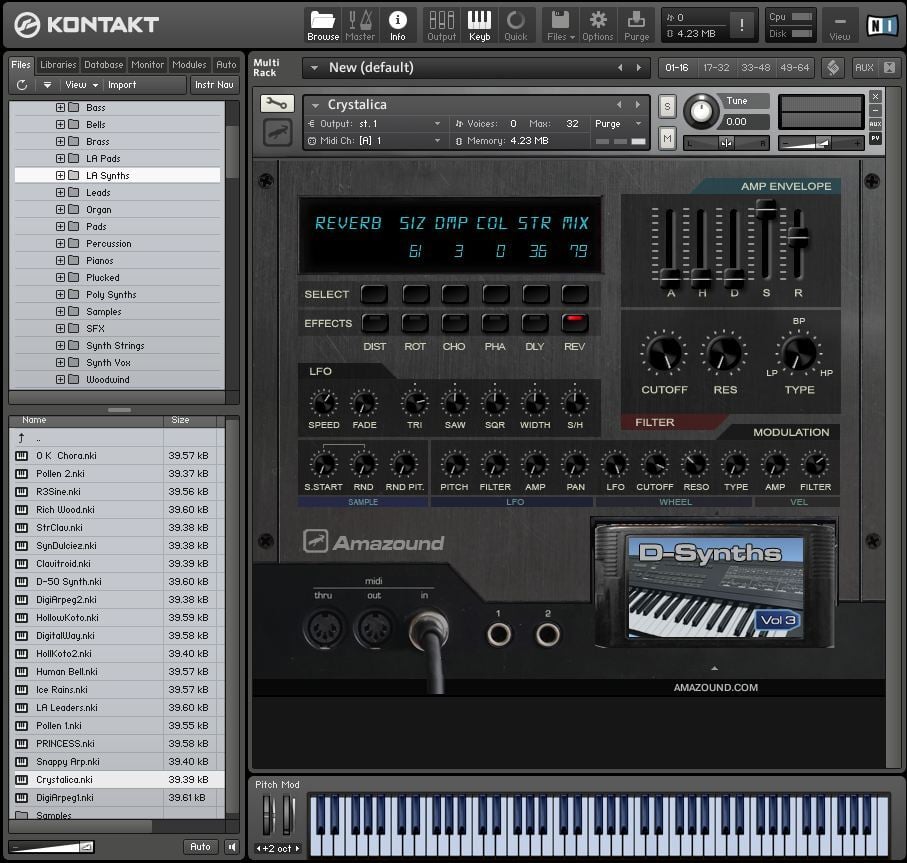
Task: Click the refresh icon in Files browser
Action: pos(22,85)
